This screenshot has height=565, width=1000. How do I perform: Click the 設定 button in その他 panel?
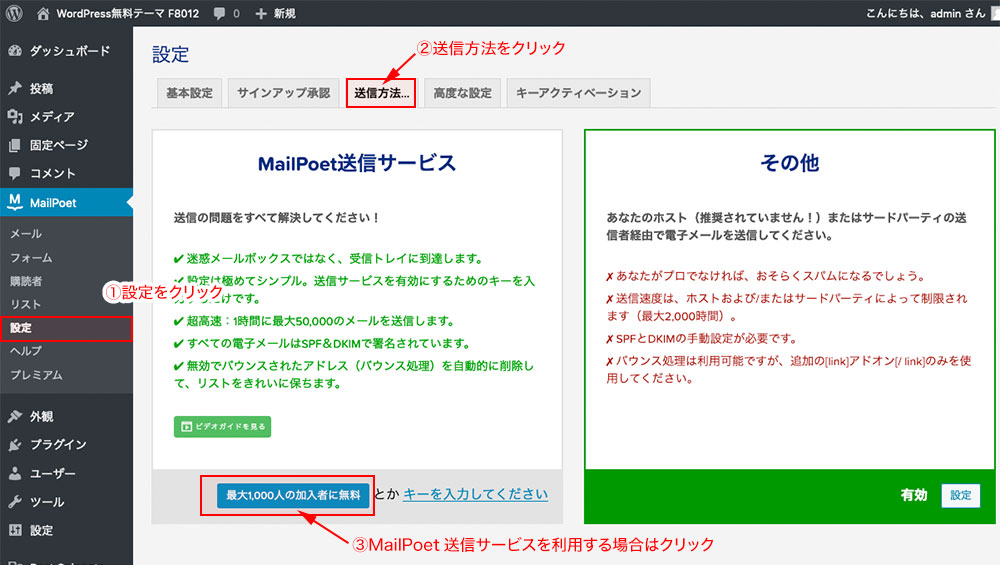tap(960, 495)
